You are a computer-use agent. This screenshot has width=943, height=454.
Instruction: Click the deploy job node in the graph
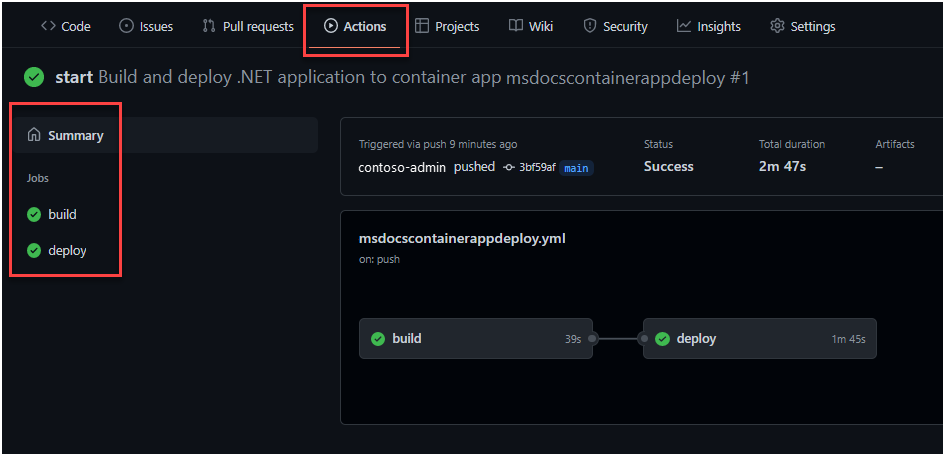760,339
